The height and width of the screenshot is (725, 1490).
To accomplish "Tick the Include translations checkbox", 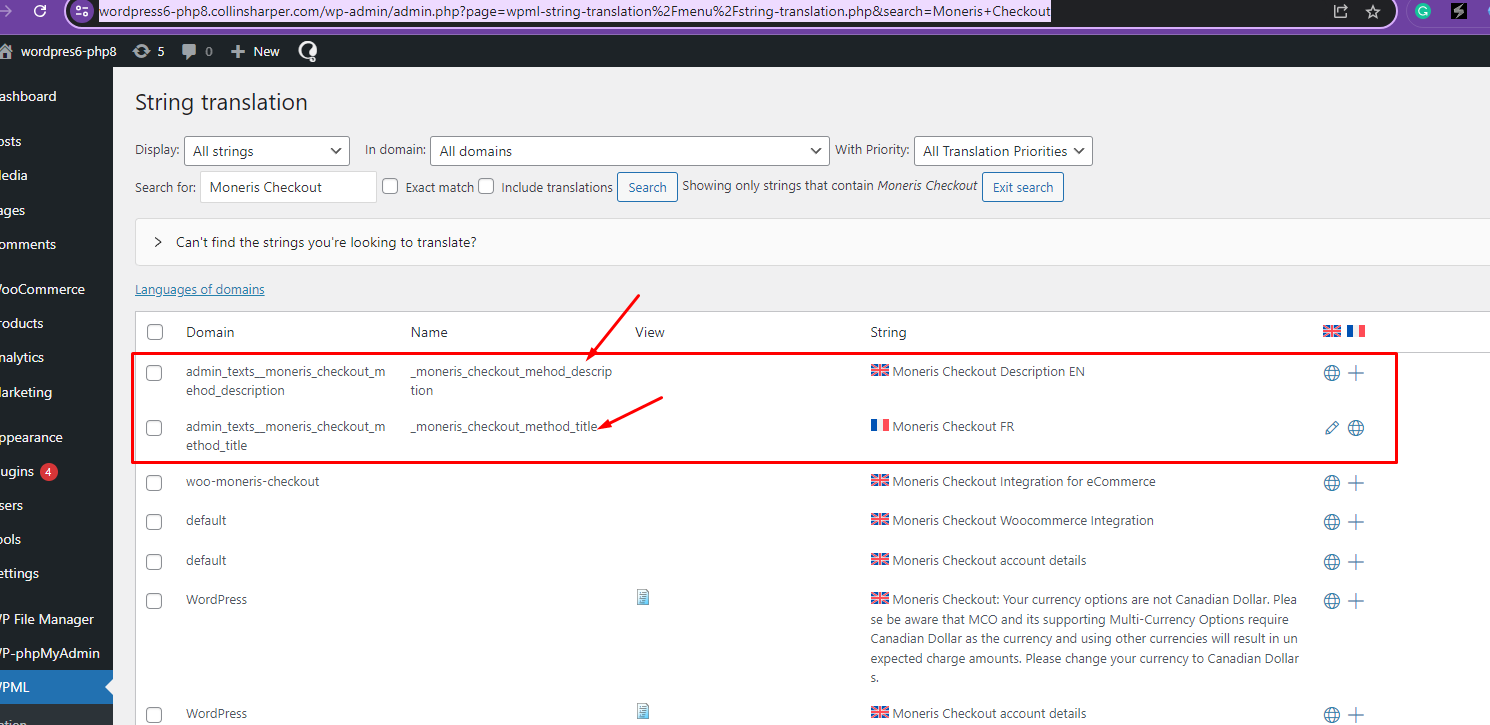I will coord(486,186).
